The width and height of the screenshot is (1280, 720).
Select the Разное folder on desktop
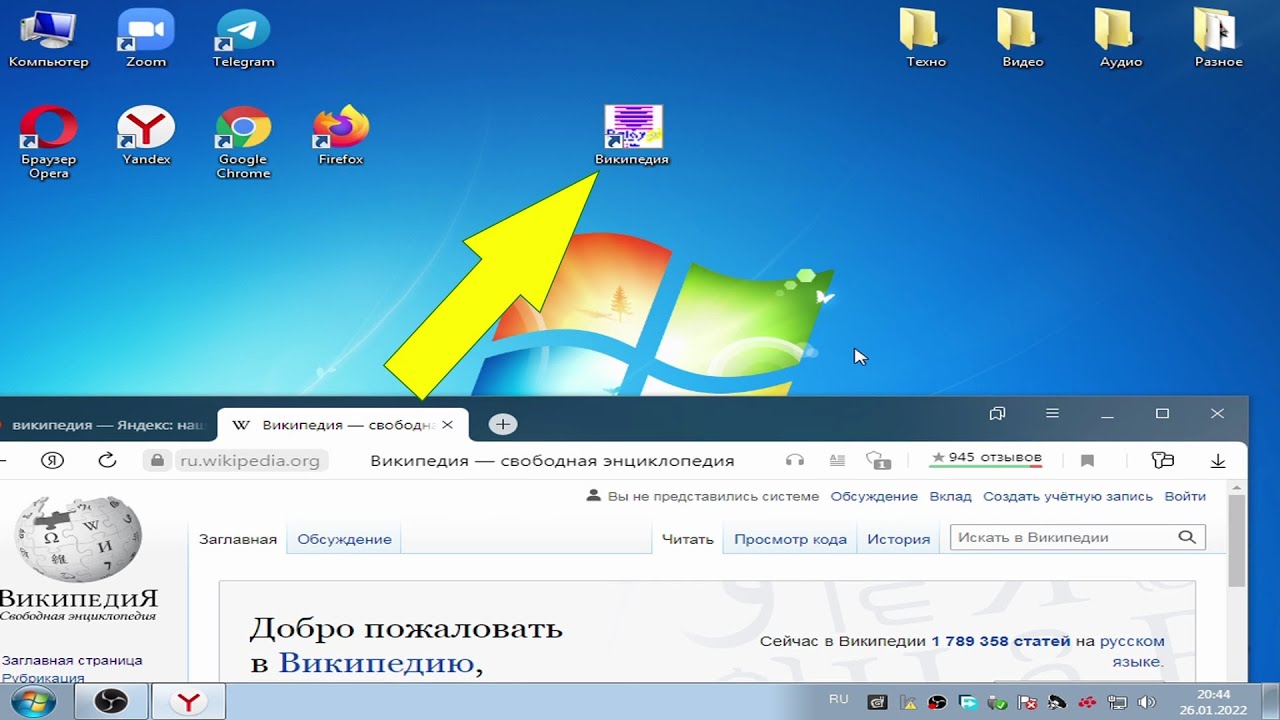[1219, 40]
